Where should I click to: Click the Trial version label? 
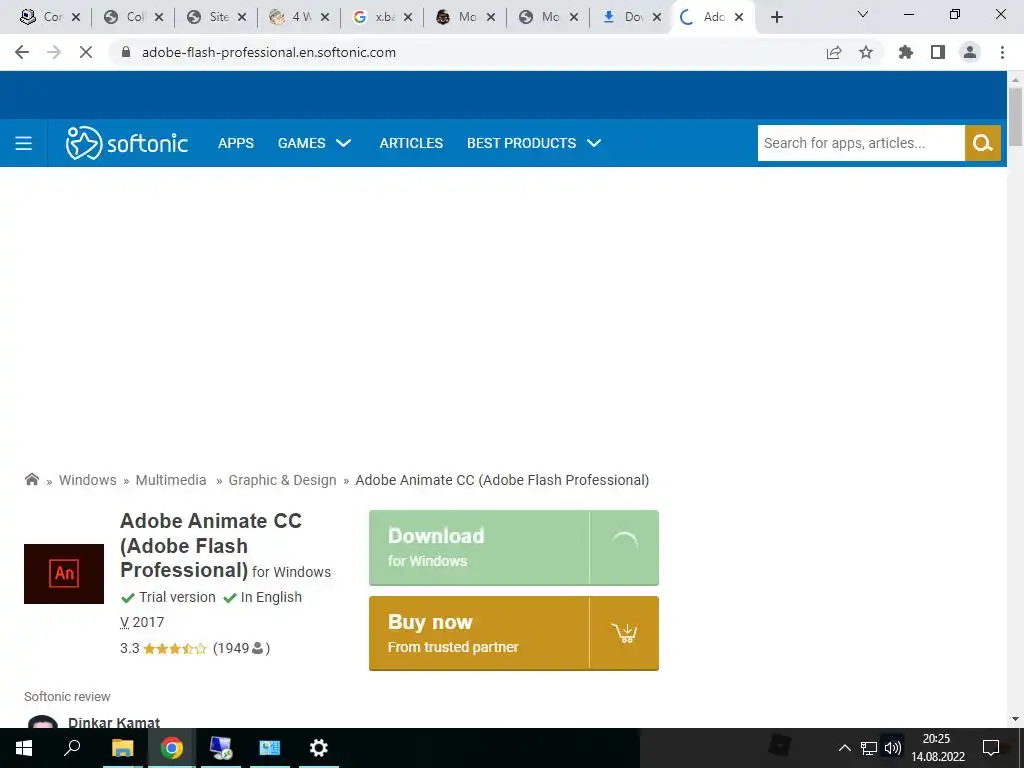click(177, 597)
